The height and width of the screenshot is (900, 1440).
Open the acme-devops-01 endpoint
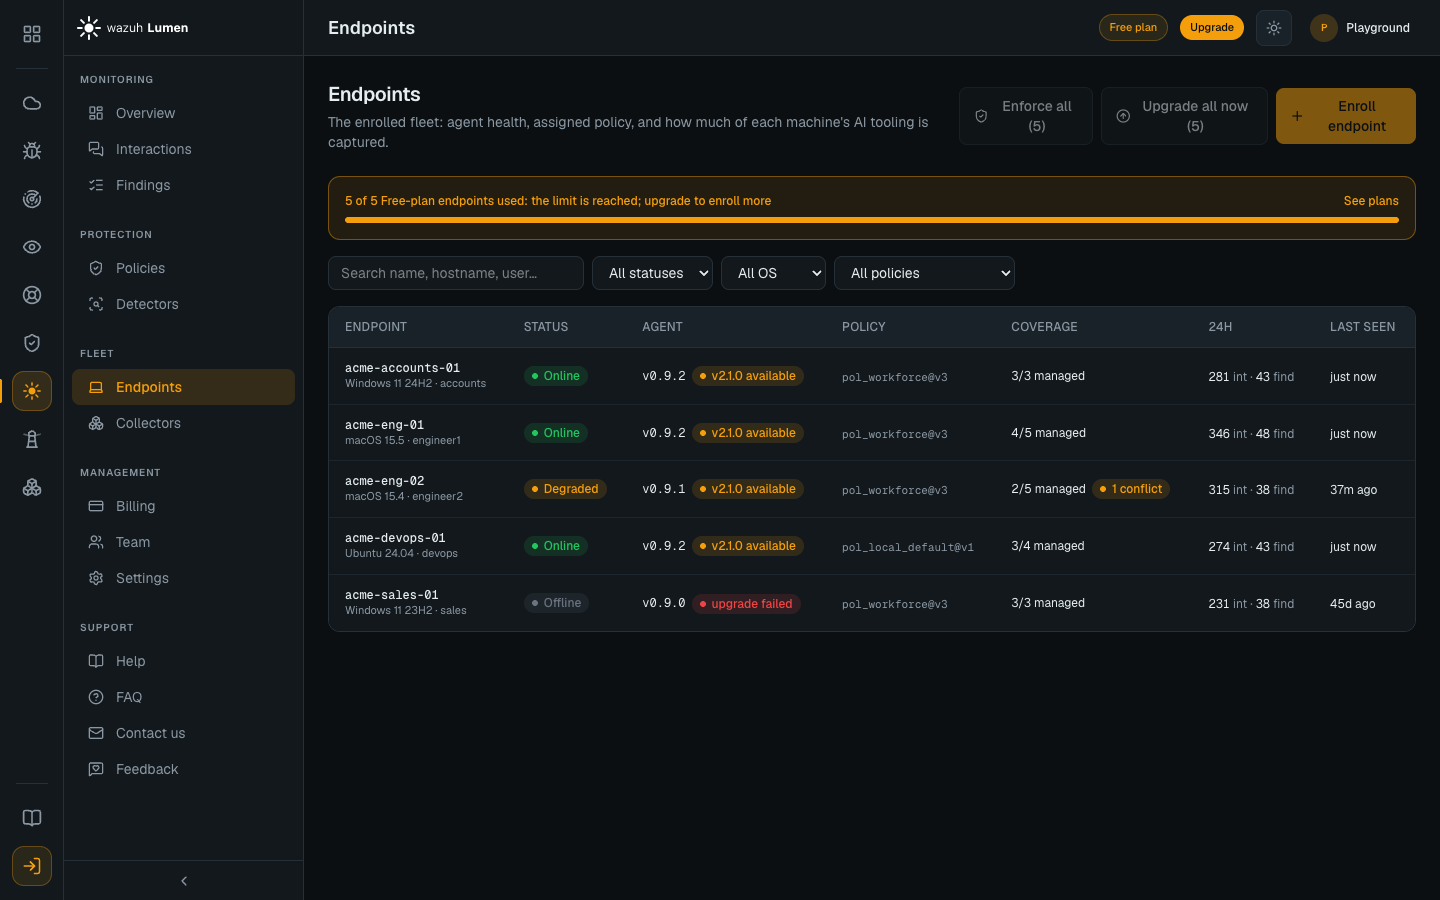[x=872, y=546]
